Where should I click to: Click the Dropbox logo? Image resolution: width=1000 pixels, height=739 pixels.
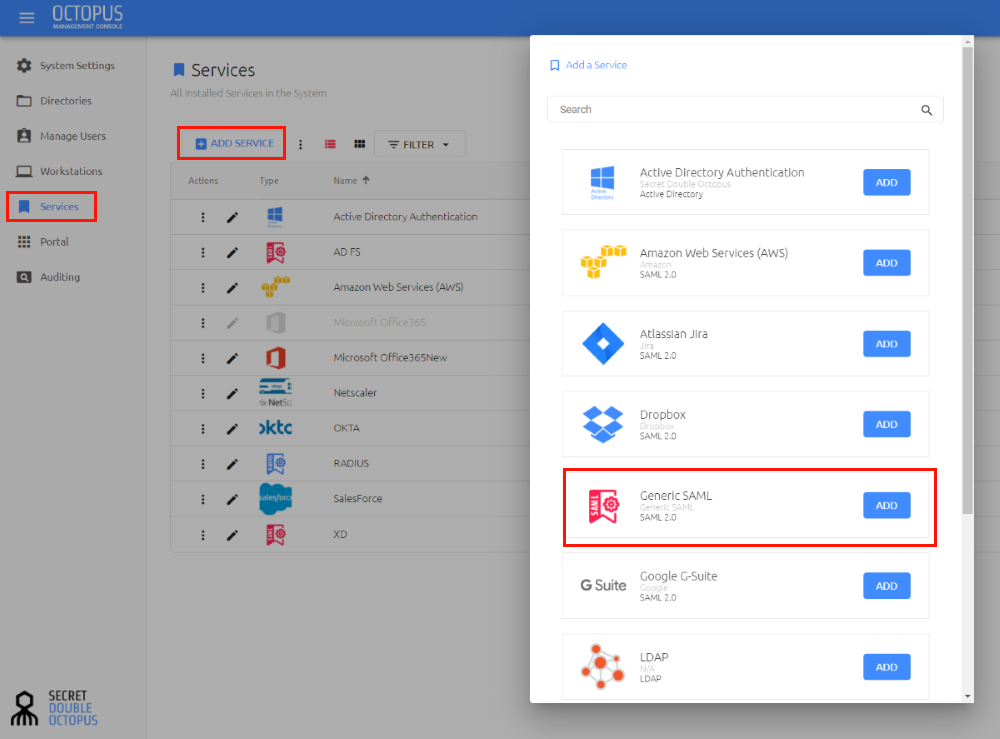(x=603, y=424)
